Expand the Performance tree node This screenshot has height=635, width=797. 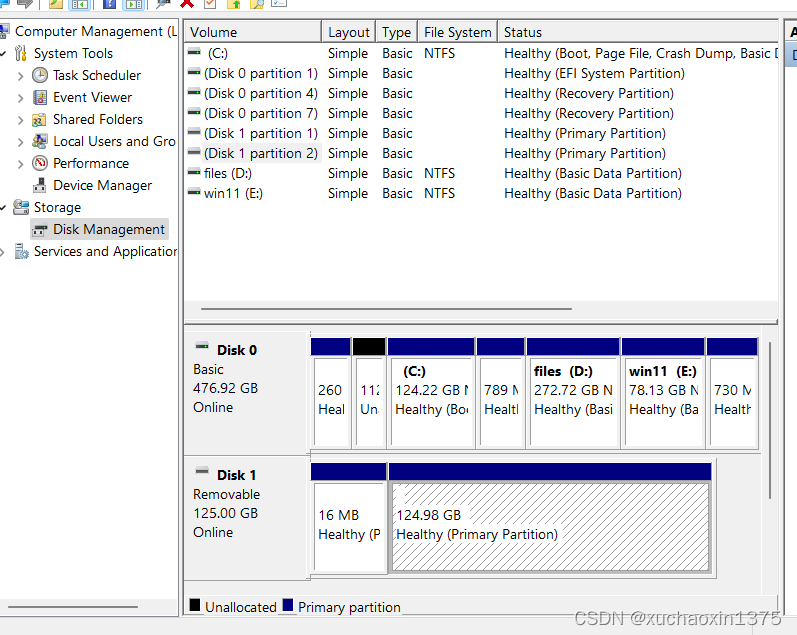tap(21, 163)
